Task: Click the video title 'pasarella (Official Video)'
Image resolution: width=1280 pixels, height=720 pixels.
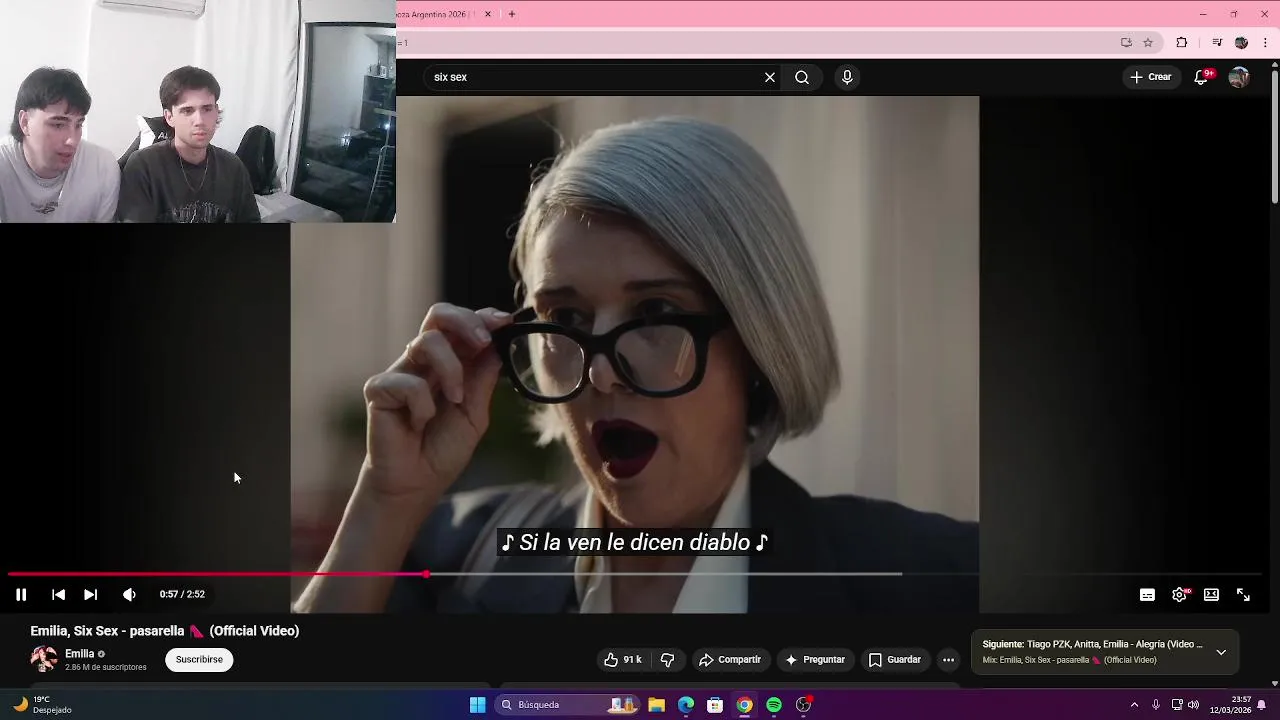Action: (165, 631)
